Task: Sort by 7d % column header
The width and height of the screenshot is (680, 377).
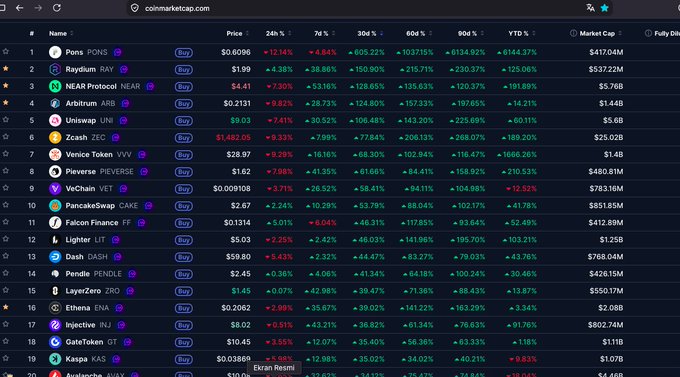Action: pyautogui.click(x=324, y=33)
